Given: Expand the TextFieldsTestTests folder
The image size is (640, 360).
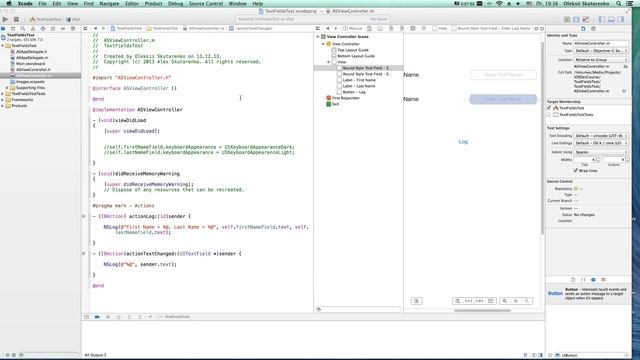Looking at the screenshot, I should pos(3,94).
